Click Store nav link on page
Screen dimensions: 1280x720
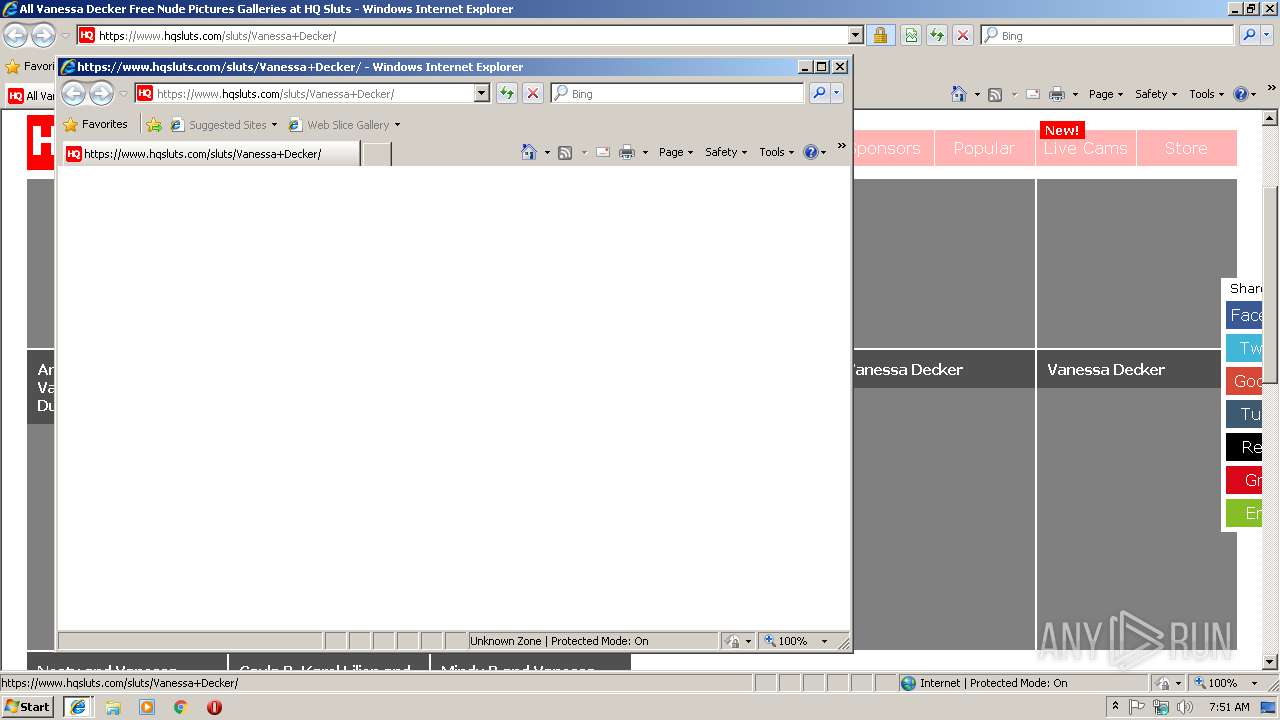point(1186,148)
